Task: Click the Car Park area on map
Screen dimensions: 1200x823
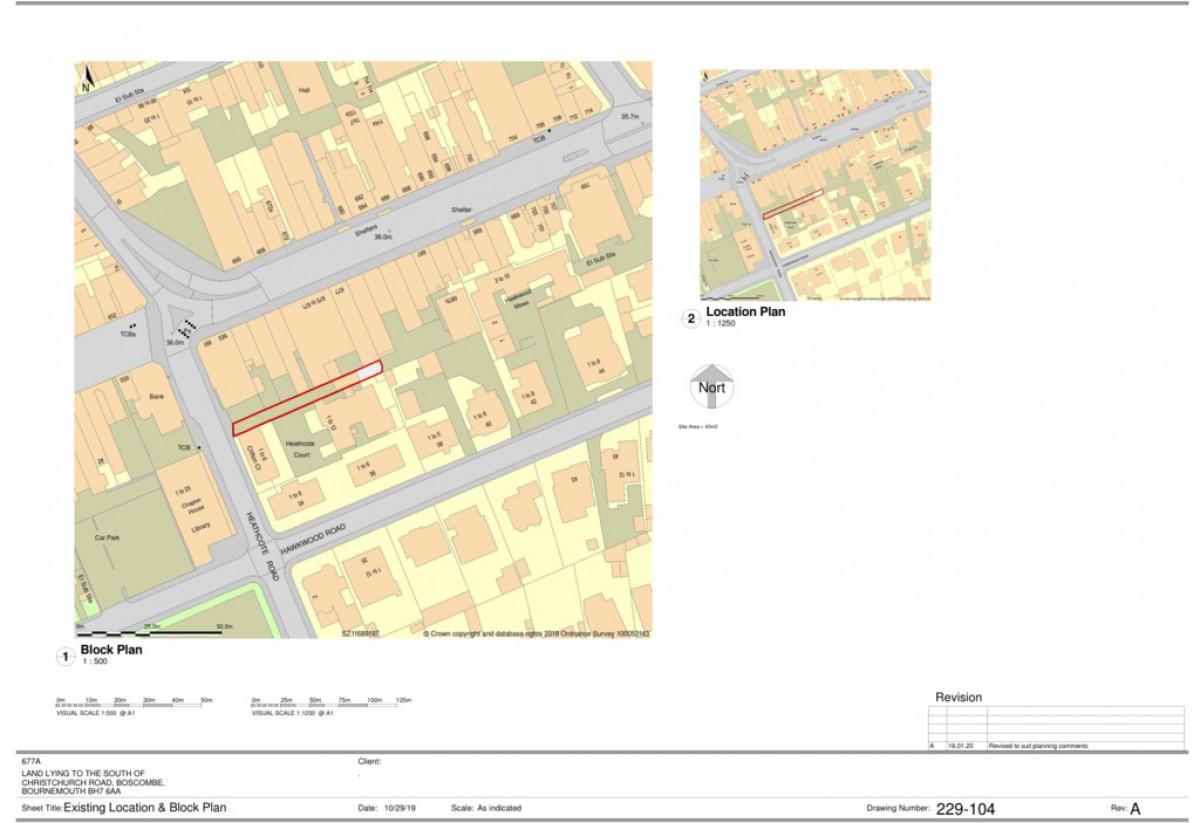Action: [x=107, y=537]
